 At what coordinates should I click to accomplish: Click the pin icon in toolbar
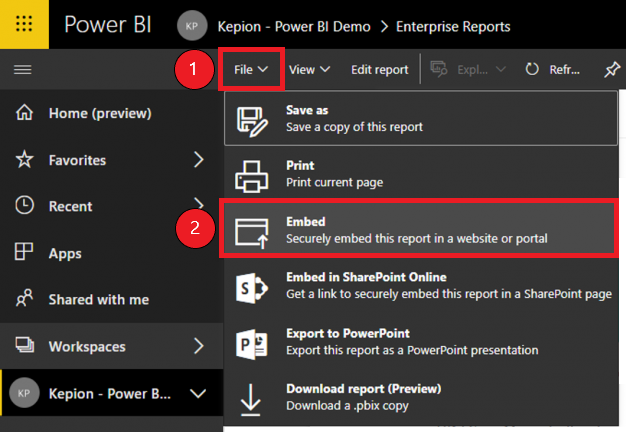(x=612, y=69)
